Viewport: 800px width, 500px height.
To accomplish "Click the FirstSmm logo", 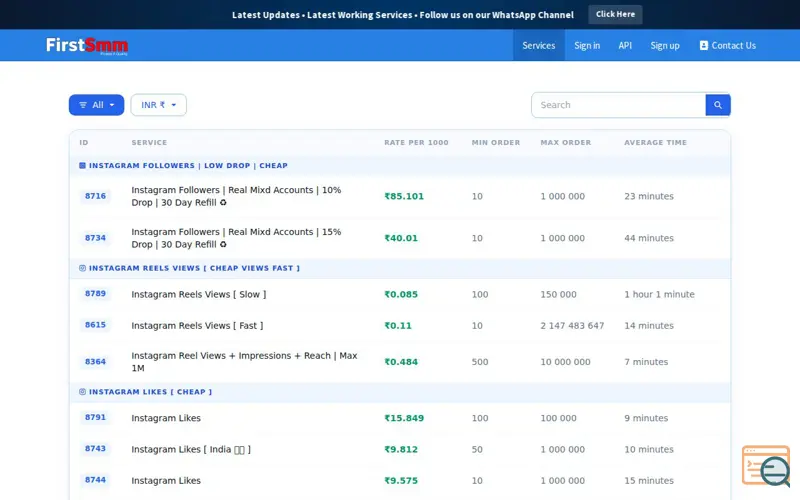I will tap(87, 45).
